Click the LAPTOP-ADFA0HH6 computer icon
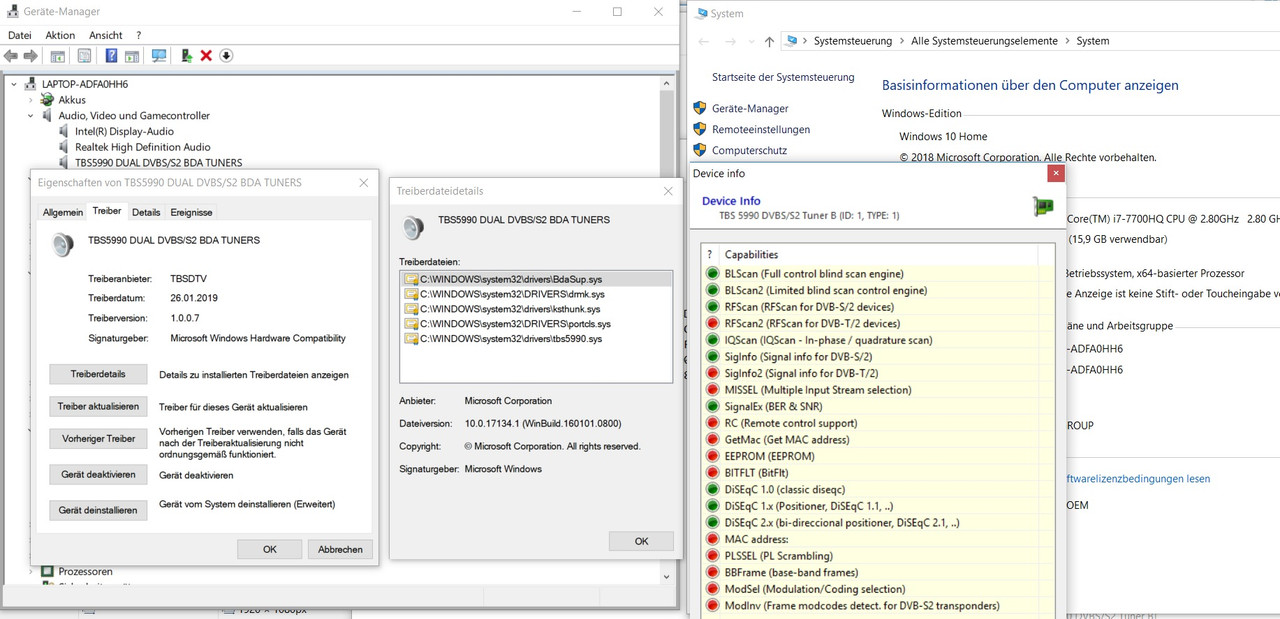 tap(31, 84)
